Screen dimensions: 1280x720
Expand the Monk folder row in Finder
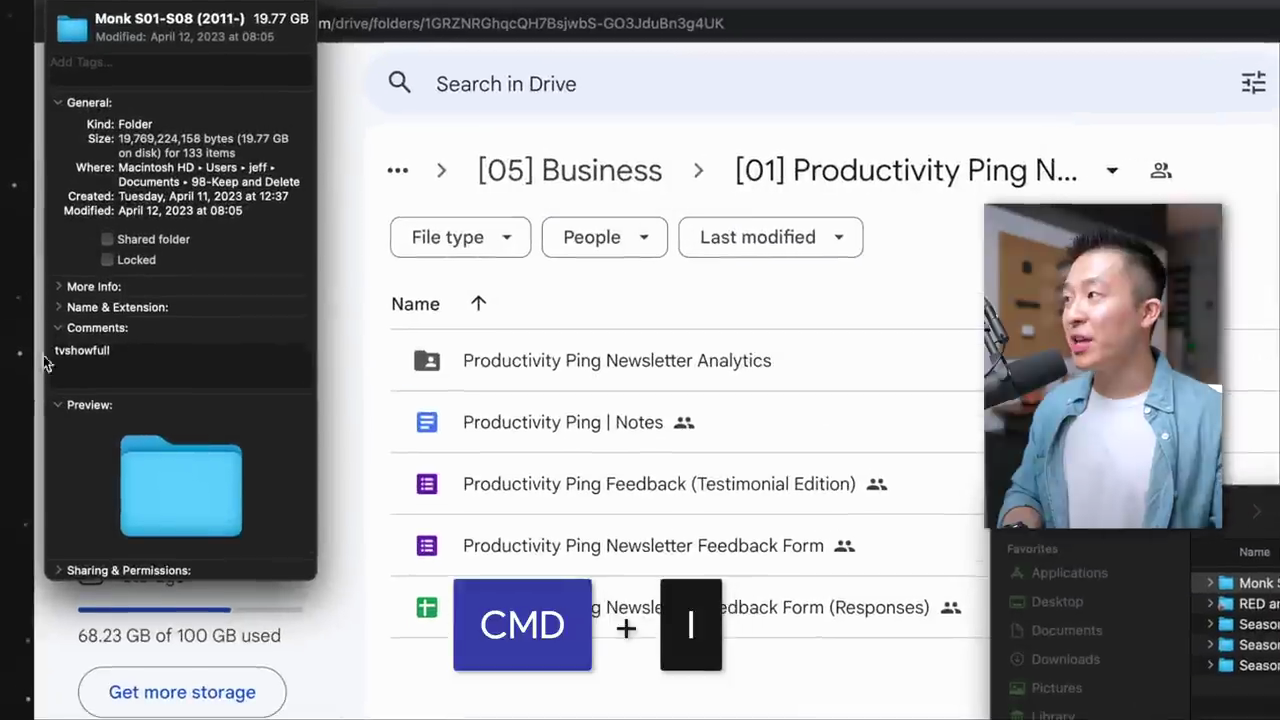tap(1210, 583)
